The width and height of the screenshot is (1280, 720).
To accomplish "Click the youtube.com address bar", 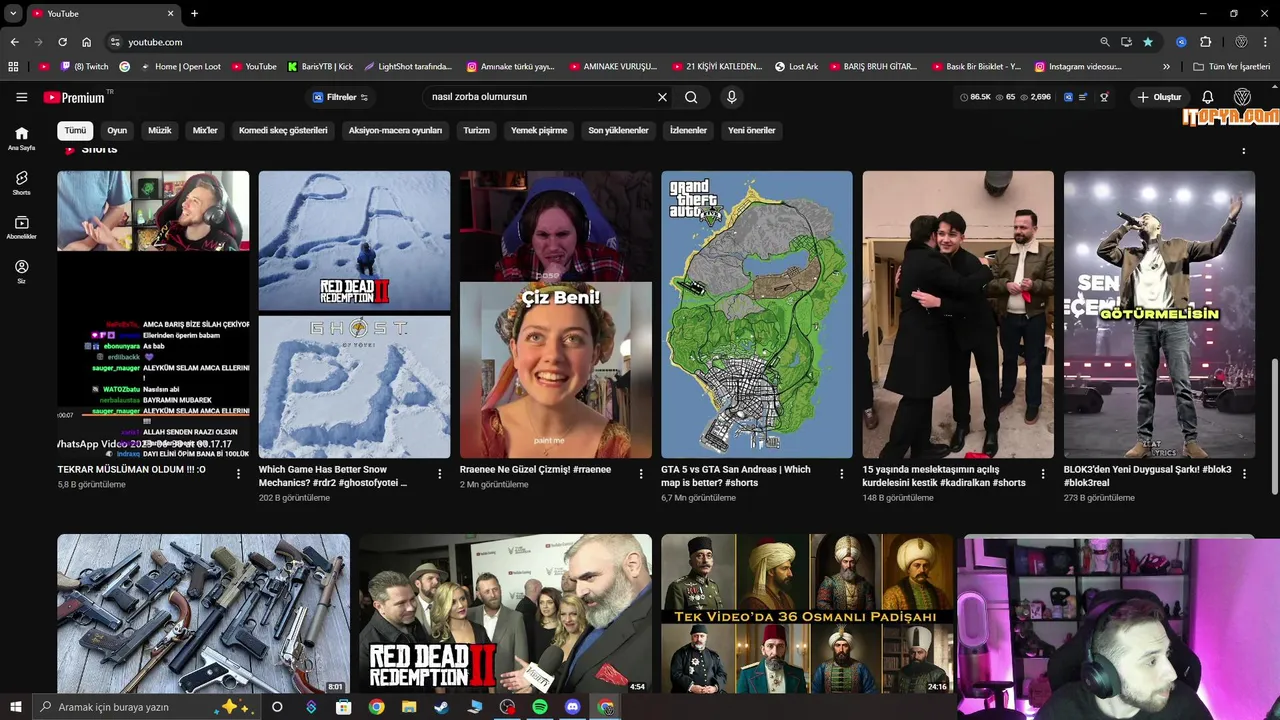I will click(x=600, y=42).
